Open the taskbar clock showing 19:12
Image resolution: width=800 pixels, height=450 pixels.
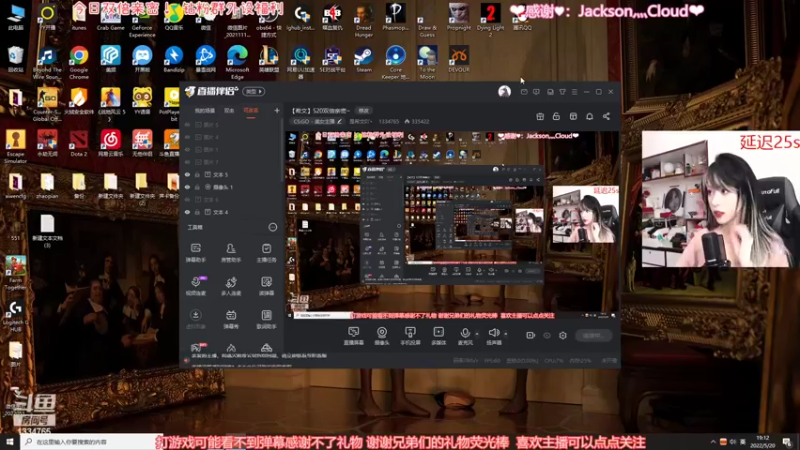[762, 441]
